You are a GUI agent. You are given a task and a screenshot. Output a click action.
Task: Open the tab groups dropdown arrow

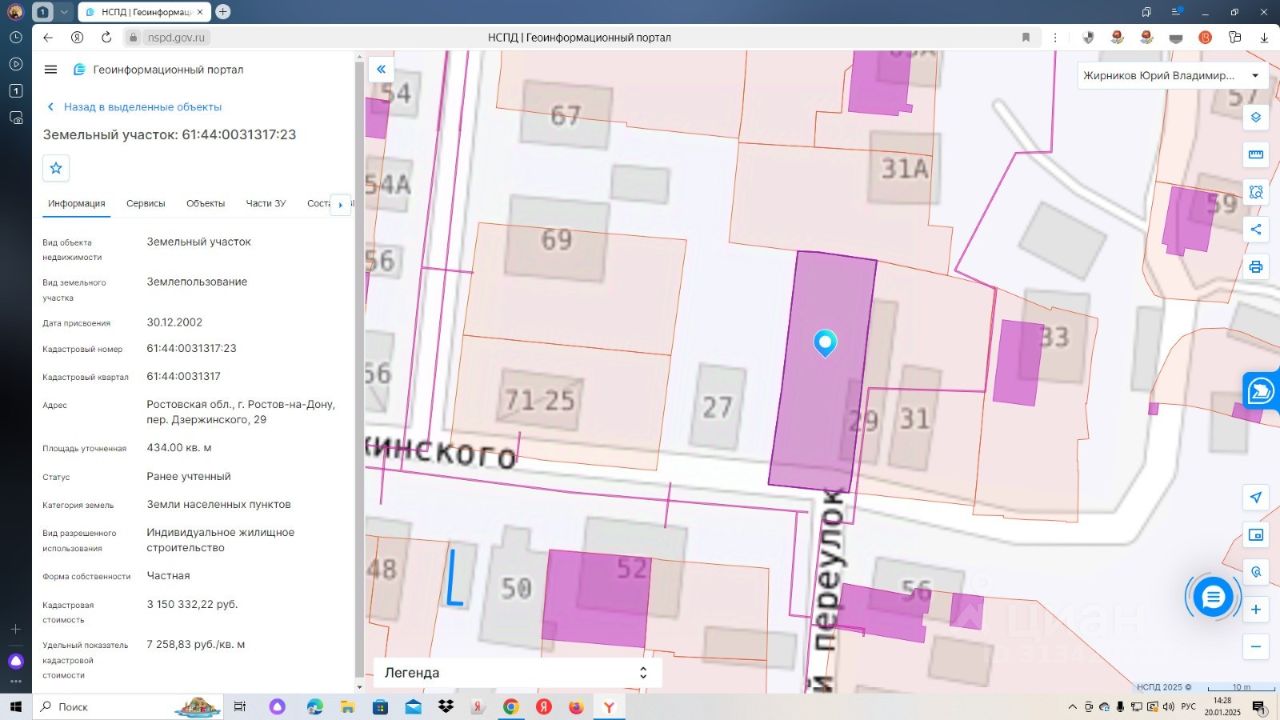pyautogui.click(x=64, y=12)
